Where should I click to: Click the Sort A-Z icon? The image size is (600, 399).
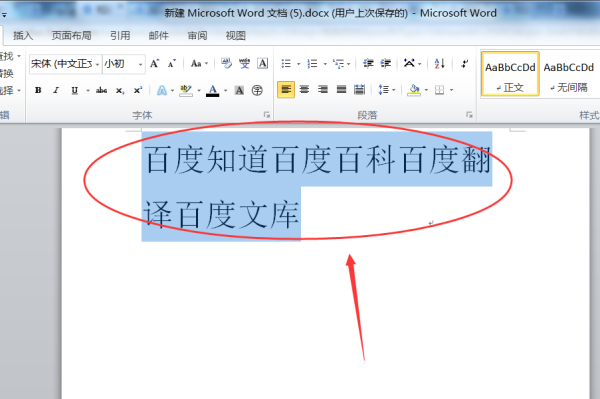pos(440,64)
